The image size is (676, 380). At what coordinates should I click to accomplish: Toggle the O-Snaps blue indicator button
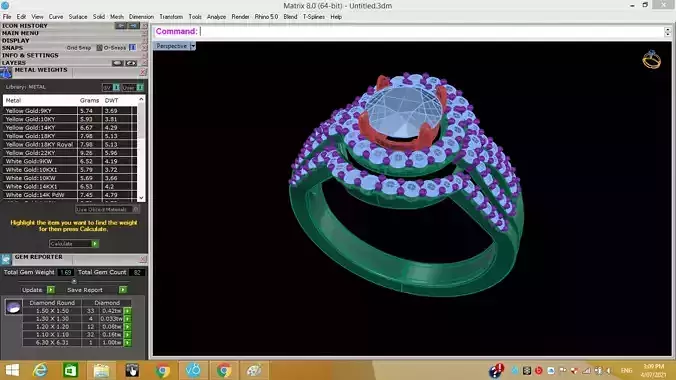click(x=132, y=47)
